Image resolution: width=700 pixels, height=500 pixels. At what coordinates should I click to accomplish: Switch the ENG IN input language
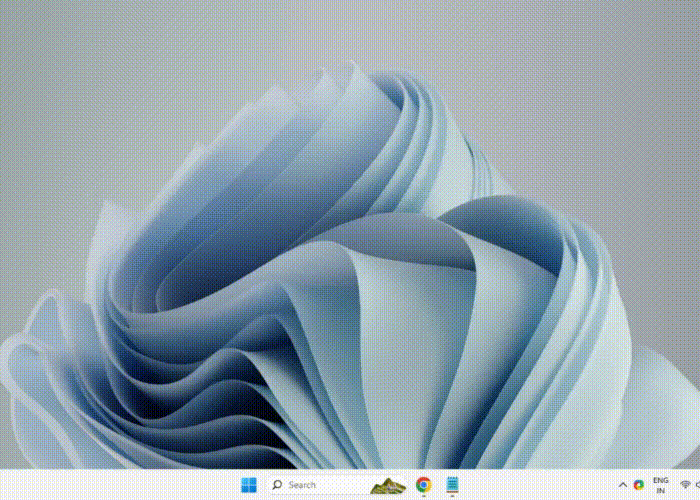coord(661,485)
